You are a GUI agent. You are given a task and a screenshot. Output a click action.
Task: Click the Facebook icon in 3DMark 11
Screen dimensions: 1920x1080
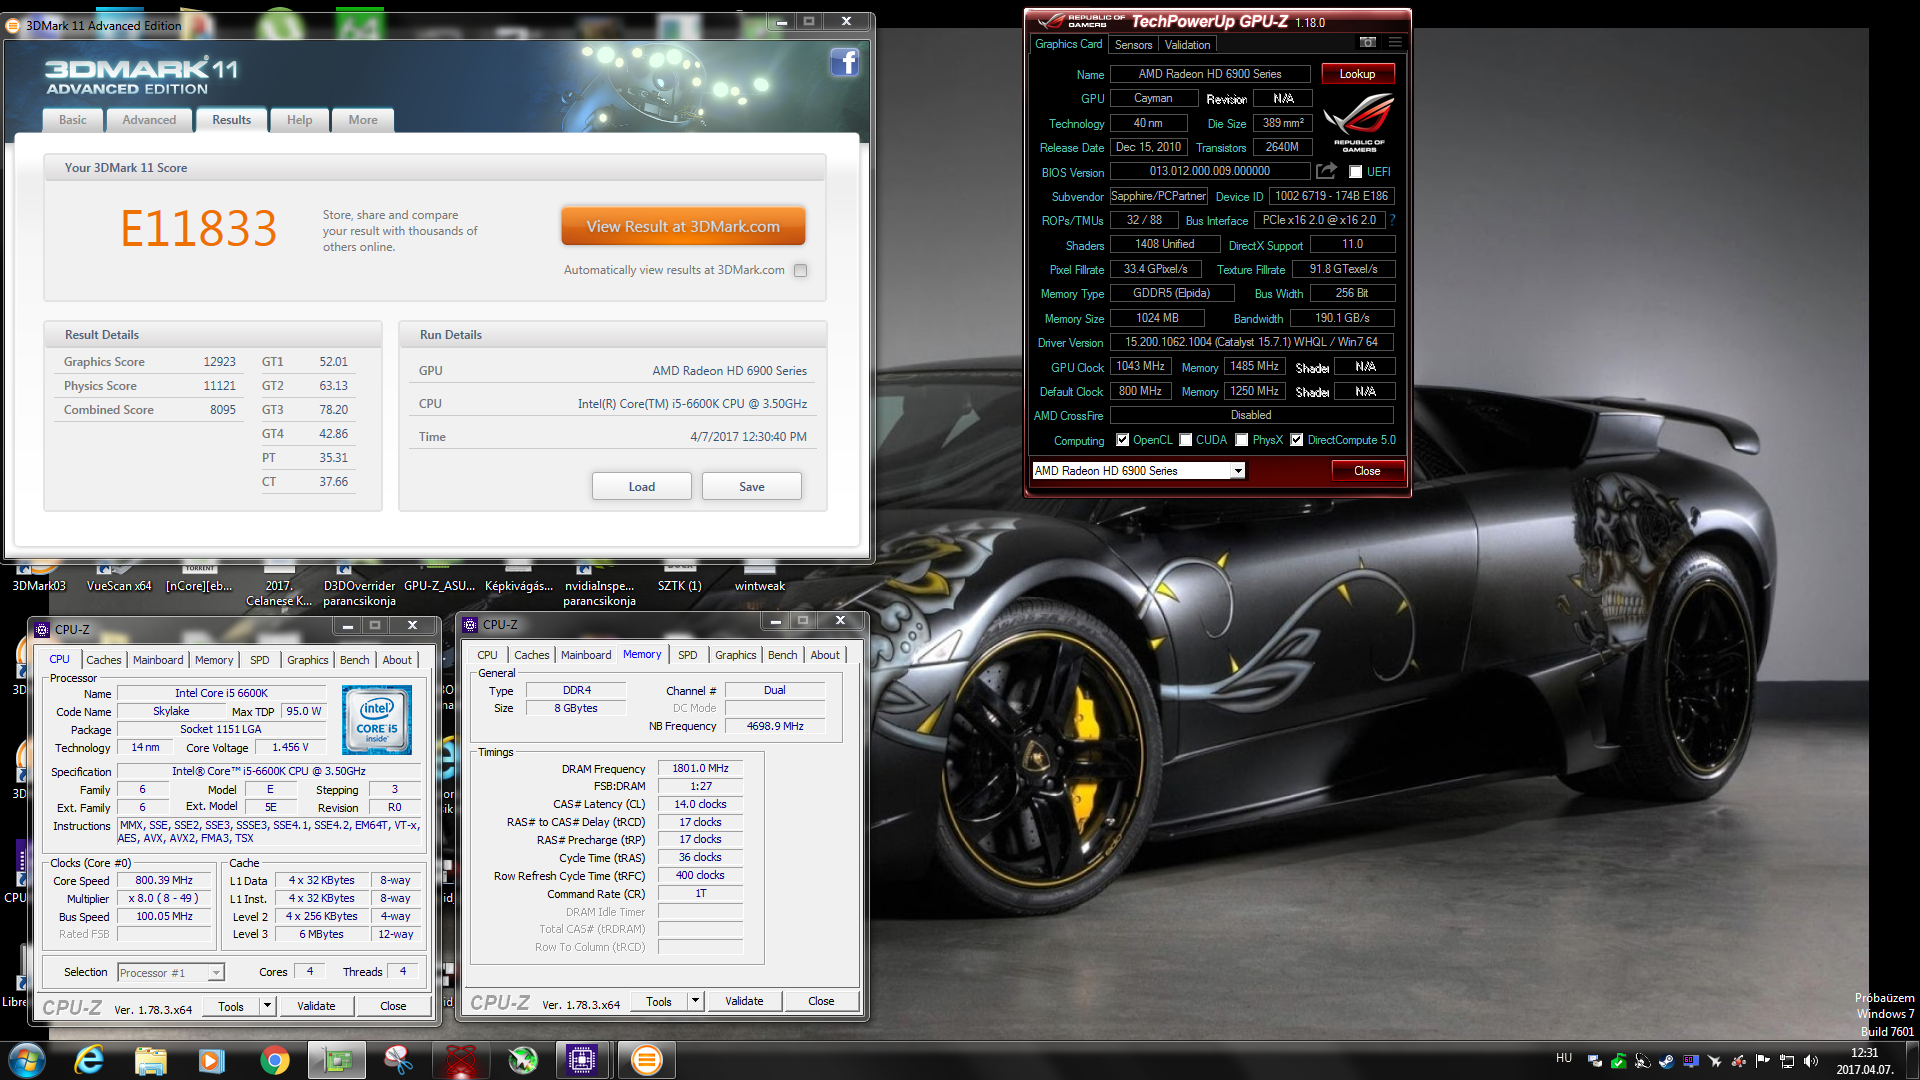point(845,63)
